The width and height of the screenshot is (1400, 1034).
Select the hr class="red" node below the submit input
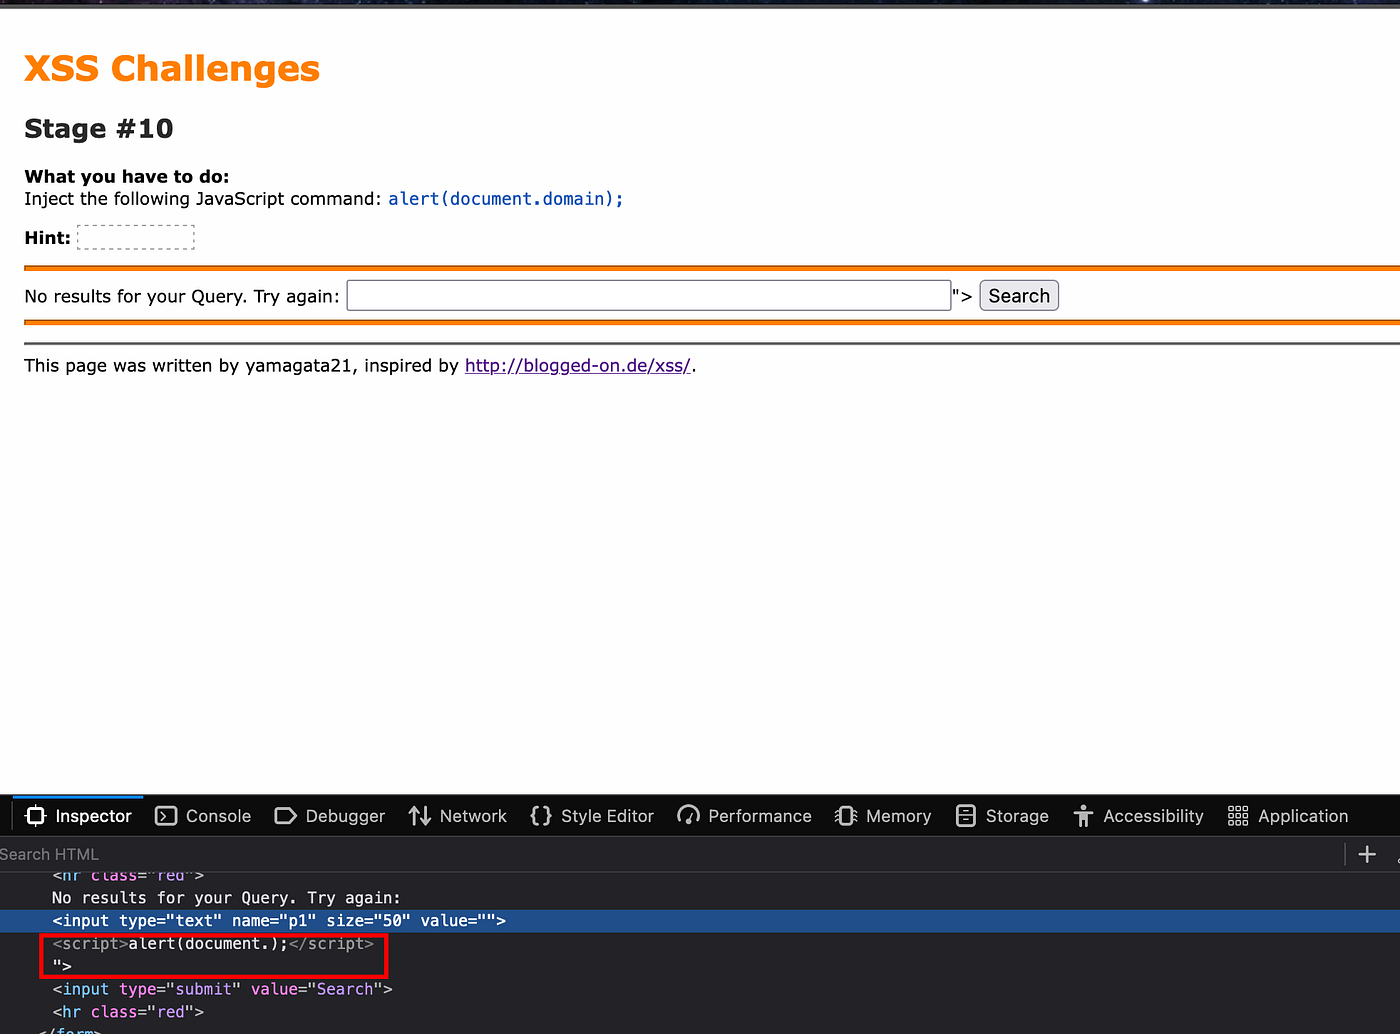pos(128,1012)
